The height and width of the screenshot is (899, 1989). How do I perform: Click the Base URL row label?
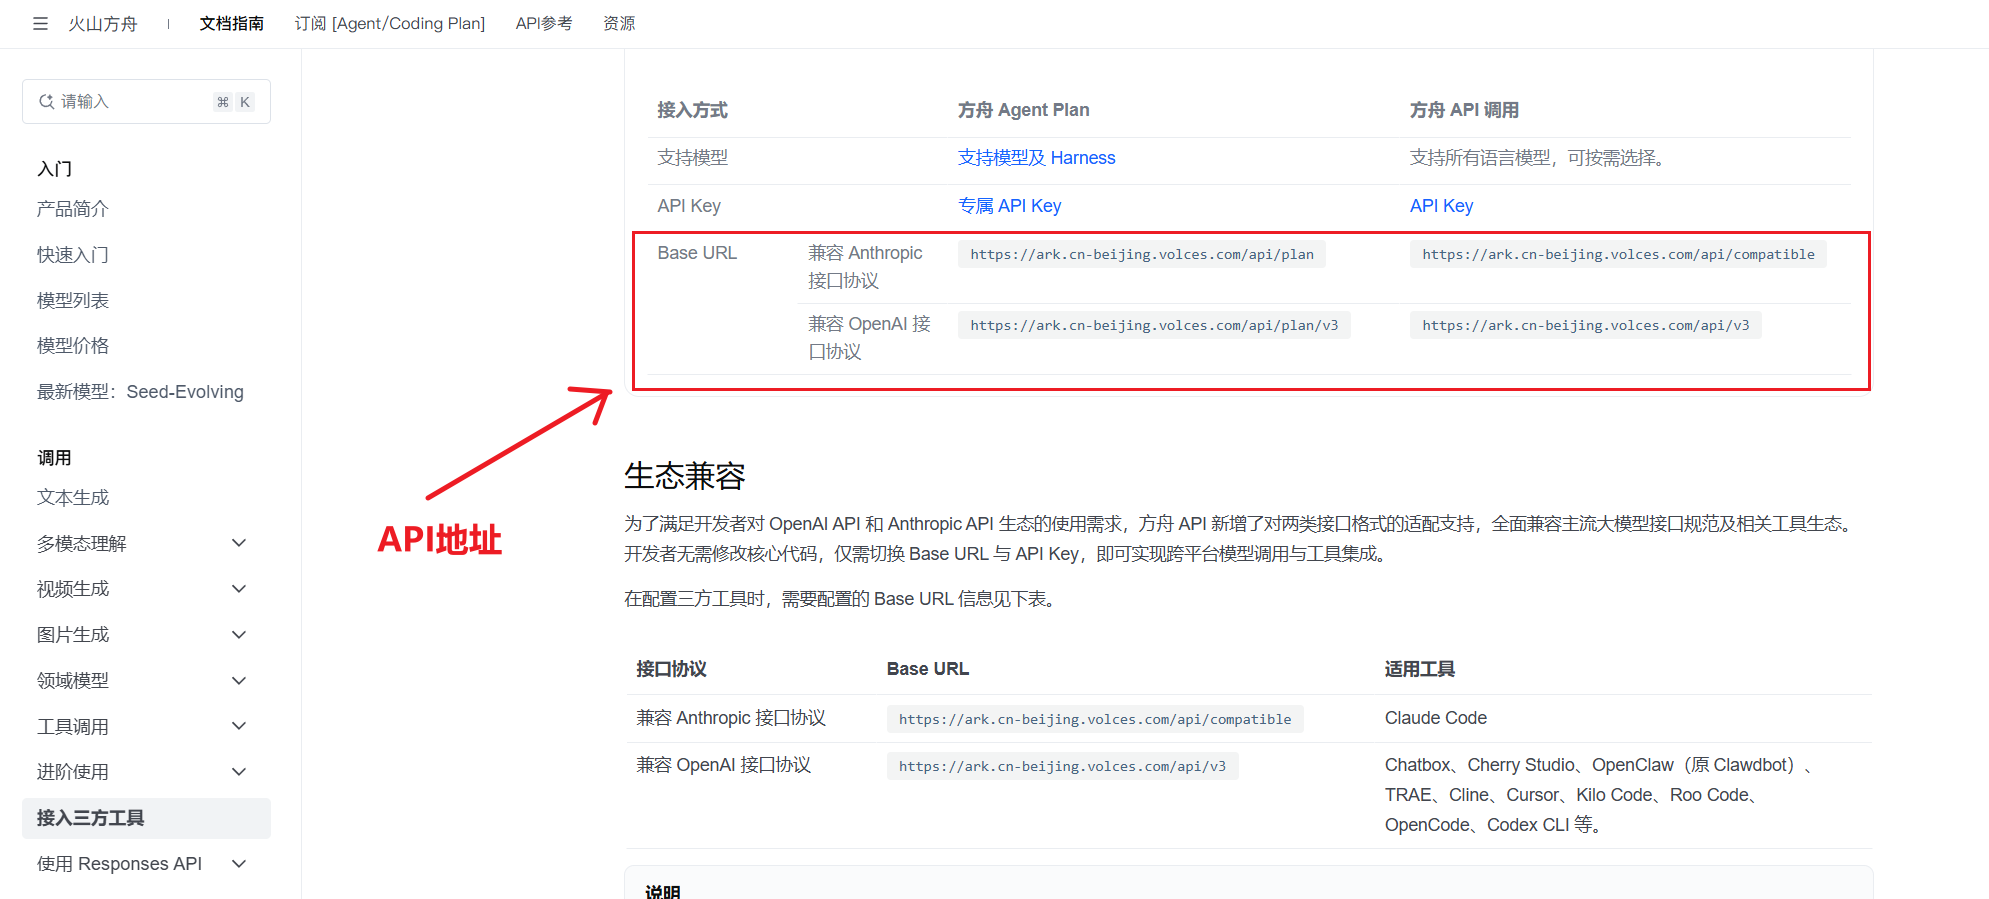coord(697,253)
